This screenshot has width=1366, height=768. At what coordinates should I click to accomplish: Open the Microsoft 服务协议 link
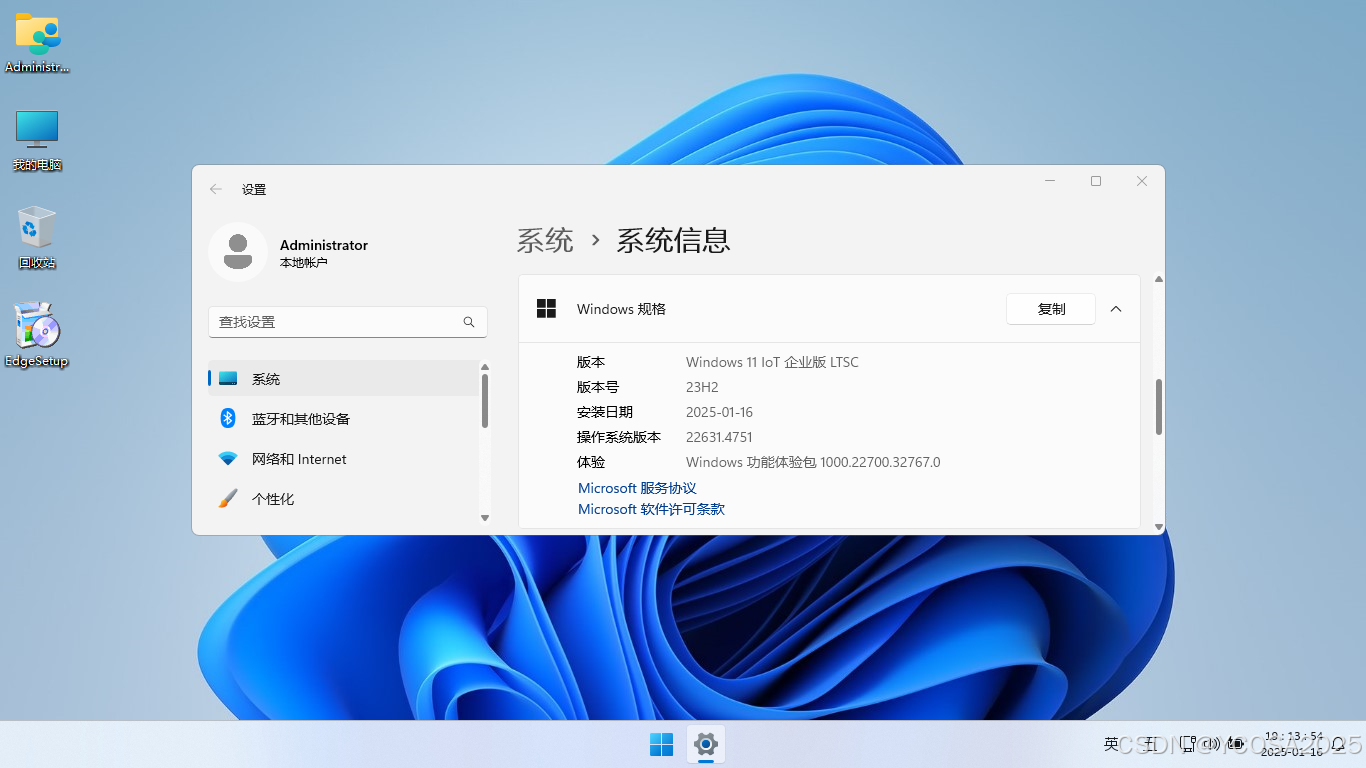637,488
